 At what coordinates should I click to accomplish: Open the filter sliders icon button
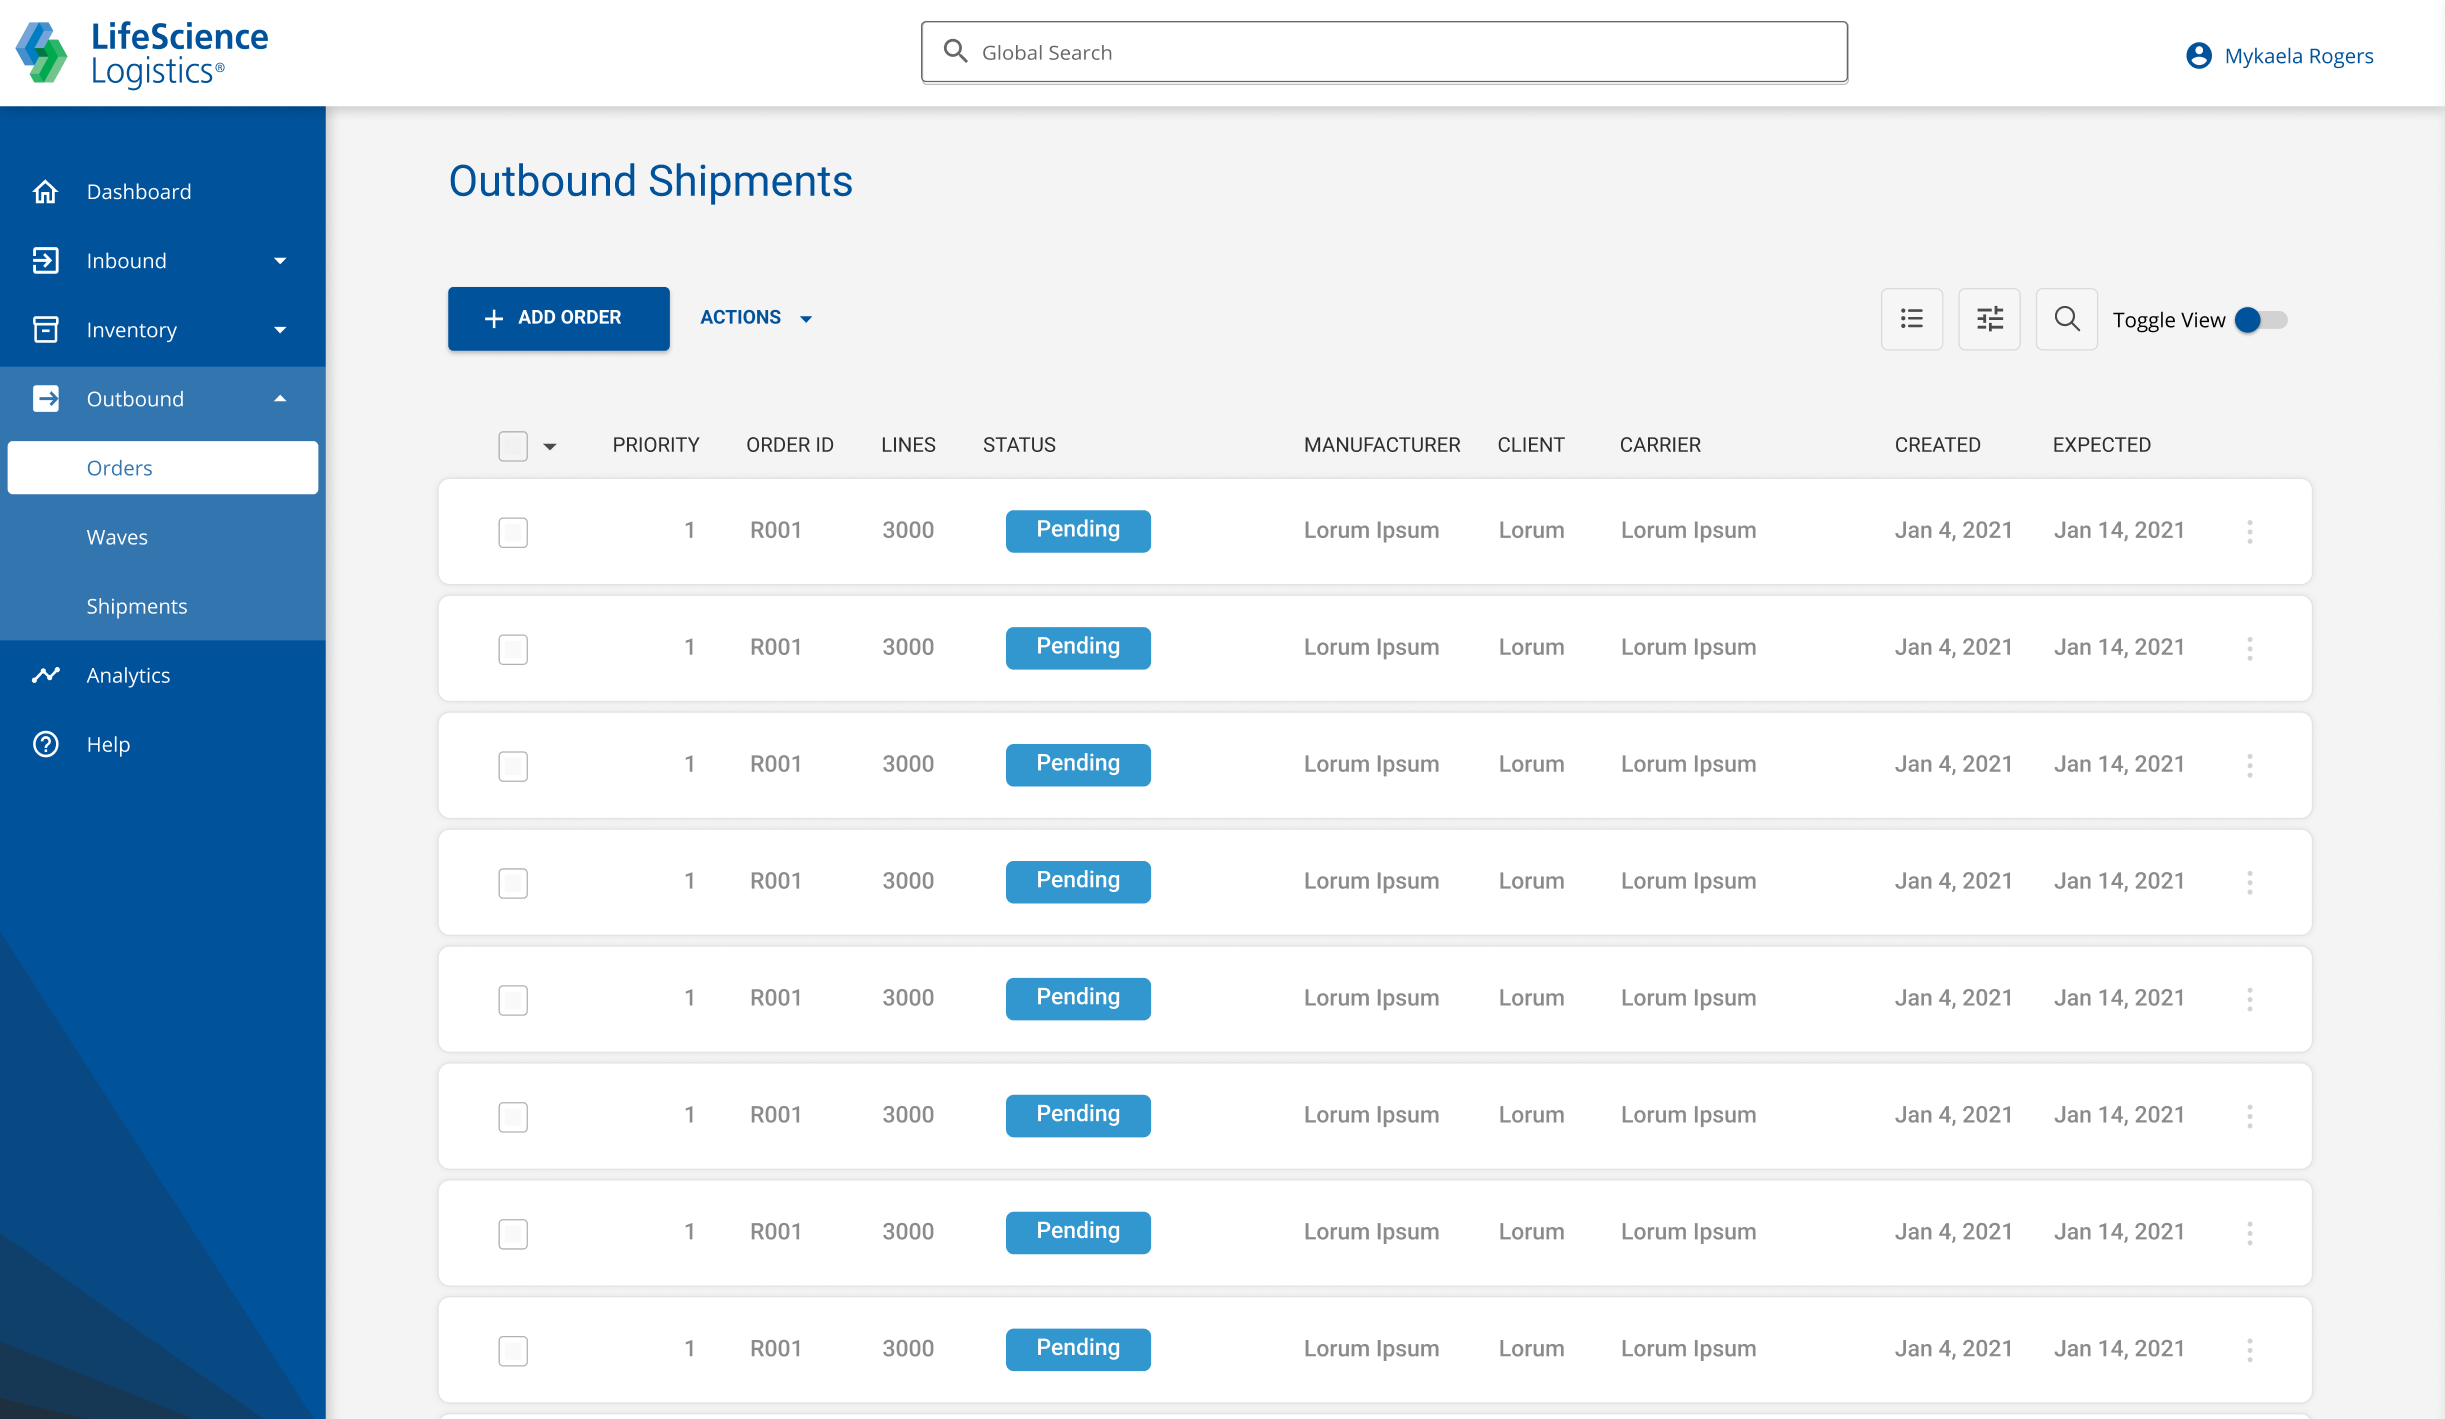point(1989,319)
